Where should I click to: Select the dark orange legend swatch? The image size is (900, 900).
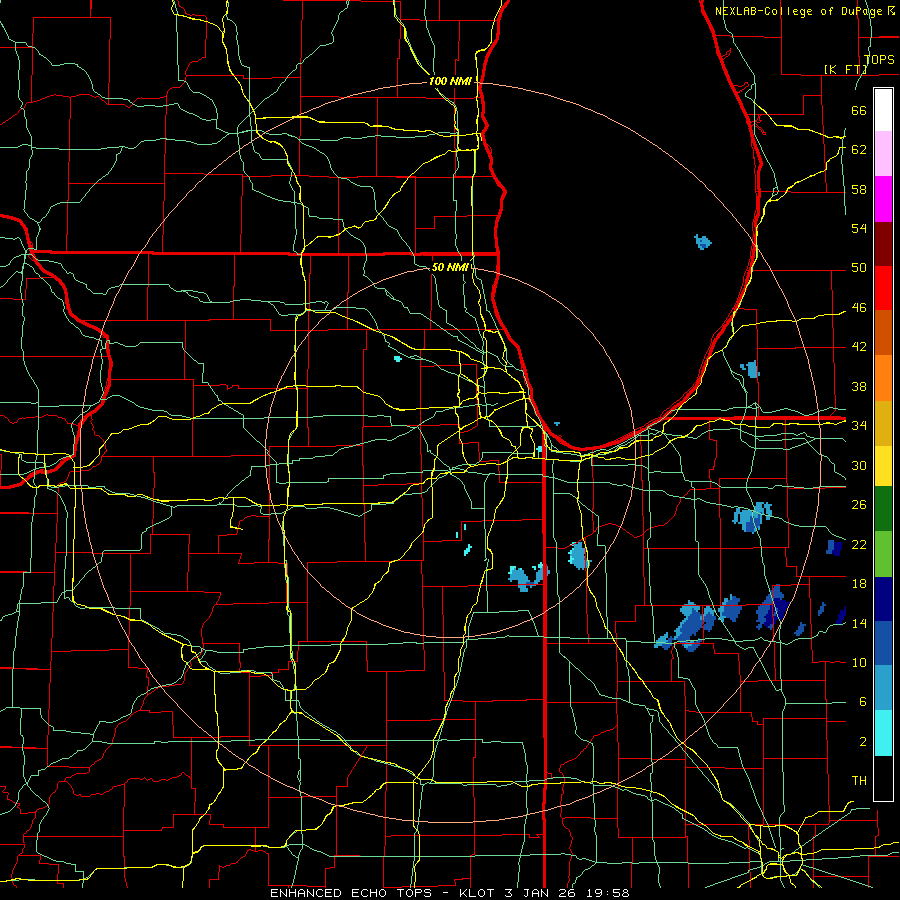[x=883, y=333]
